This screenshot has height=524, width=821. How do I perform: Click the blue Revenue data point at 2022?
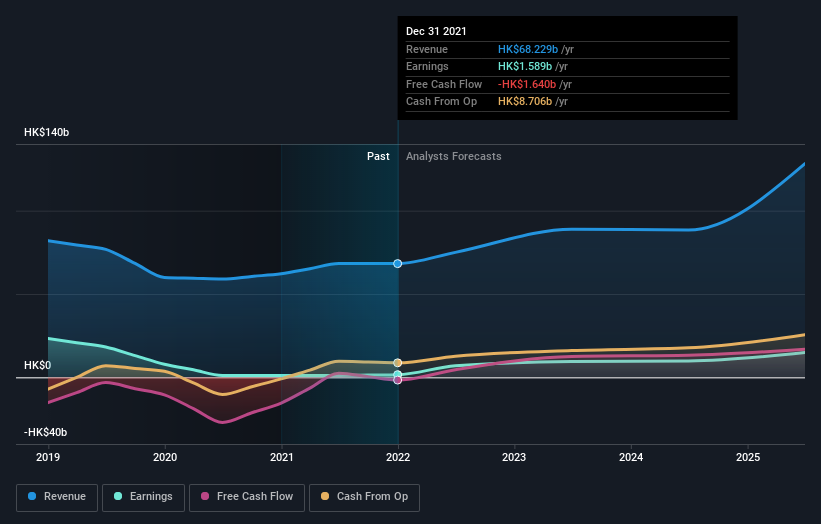398,263
